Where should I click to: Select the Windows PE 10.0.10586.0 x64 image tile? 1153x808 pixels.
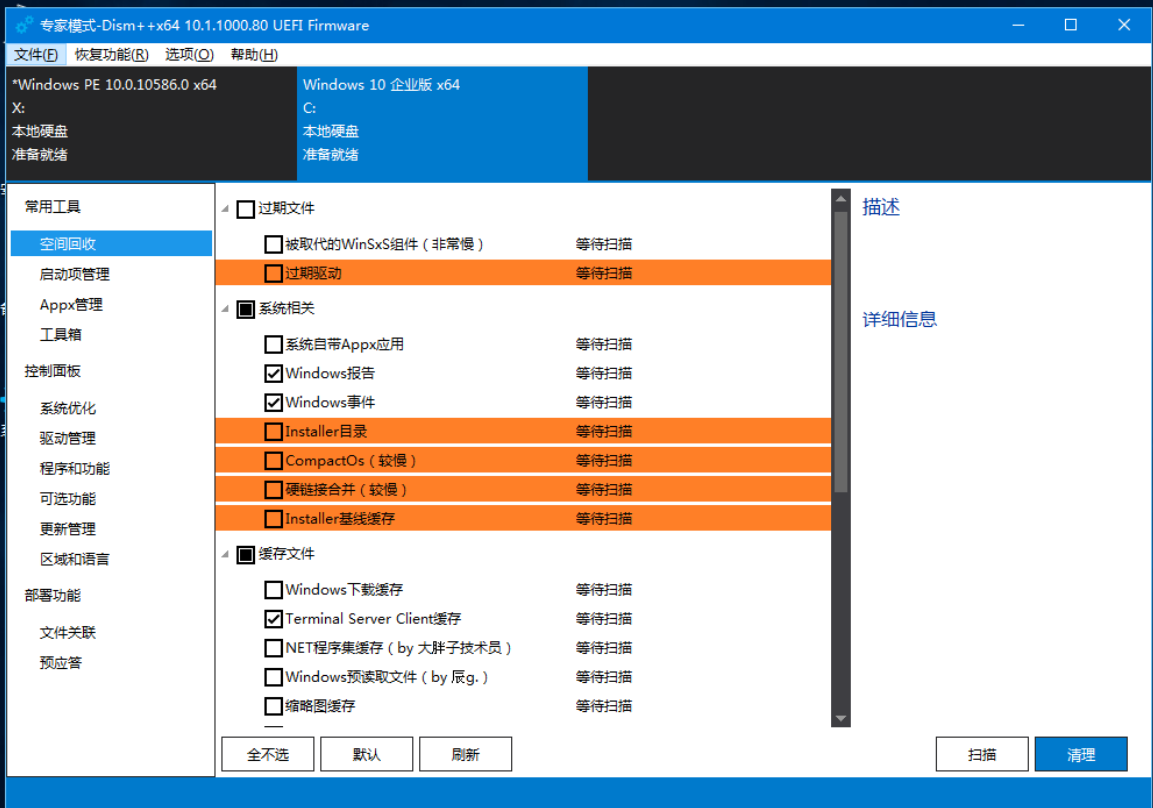point(150,120)
